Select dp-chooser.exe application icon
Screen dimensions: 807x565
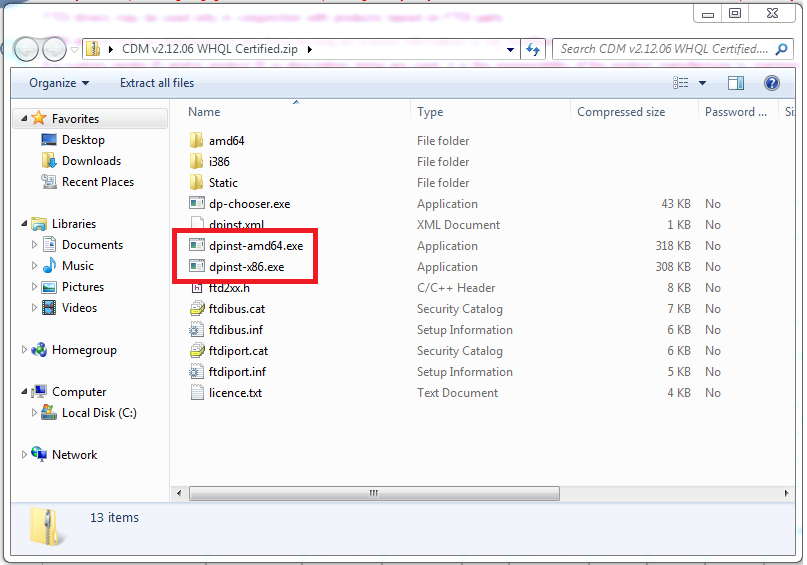pos(197,203)
